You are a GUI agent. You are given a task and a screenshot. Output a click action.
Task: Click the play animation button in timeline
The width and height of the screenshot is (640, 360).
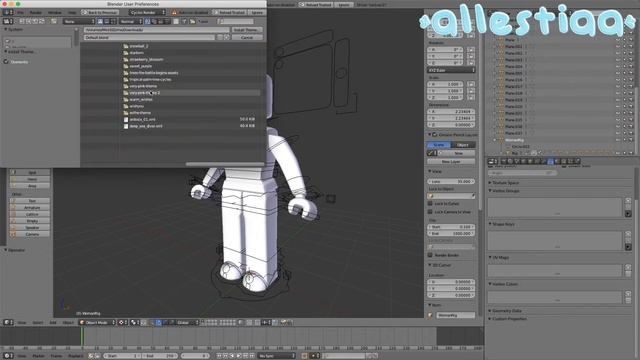[x=239, y=356]
